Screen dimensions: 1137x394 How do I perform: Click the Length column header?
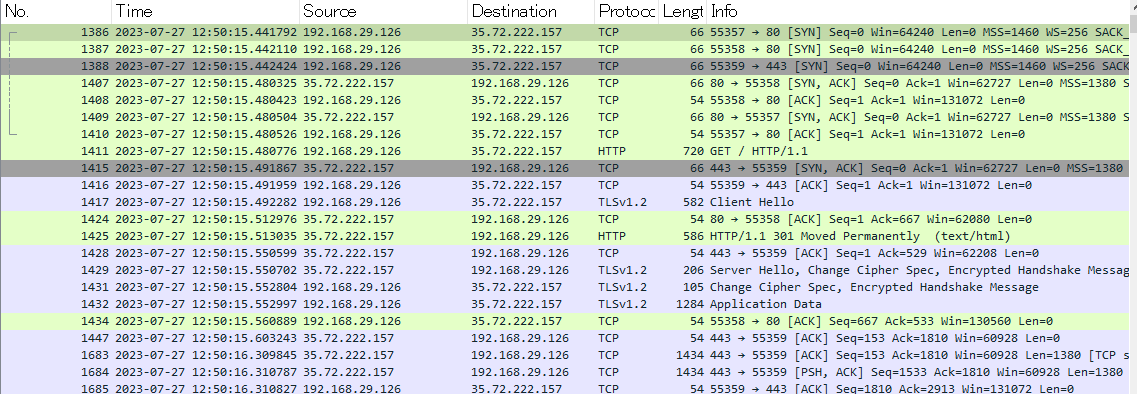[x=682, y=11]
